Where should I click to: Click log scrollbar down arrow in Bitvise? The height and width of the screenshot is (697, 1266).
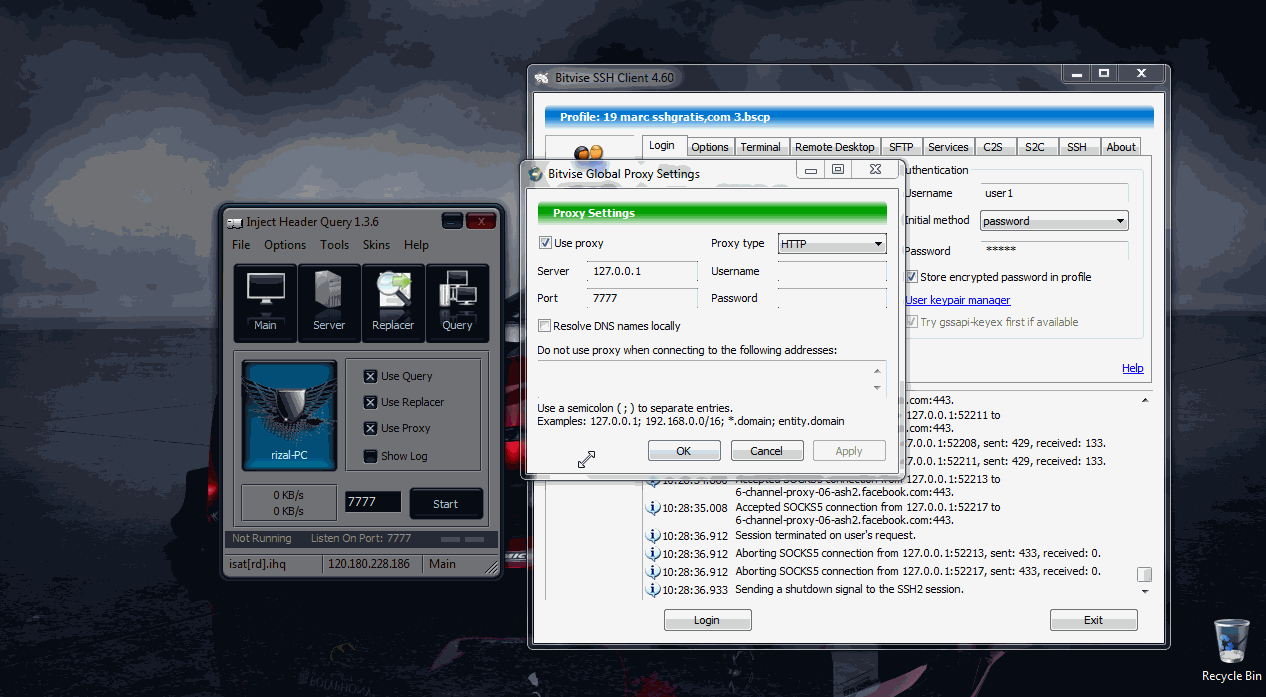[x=1144, y=592]
